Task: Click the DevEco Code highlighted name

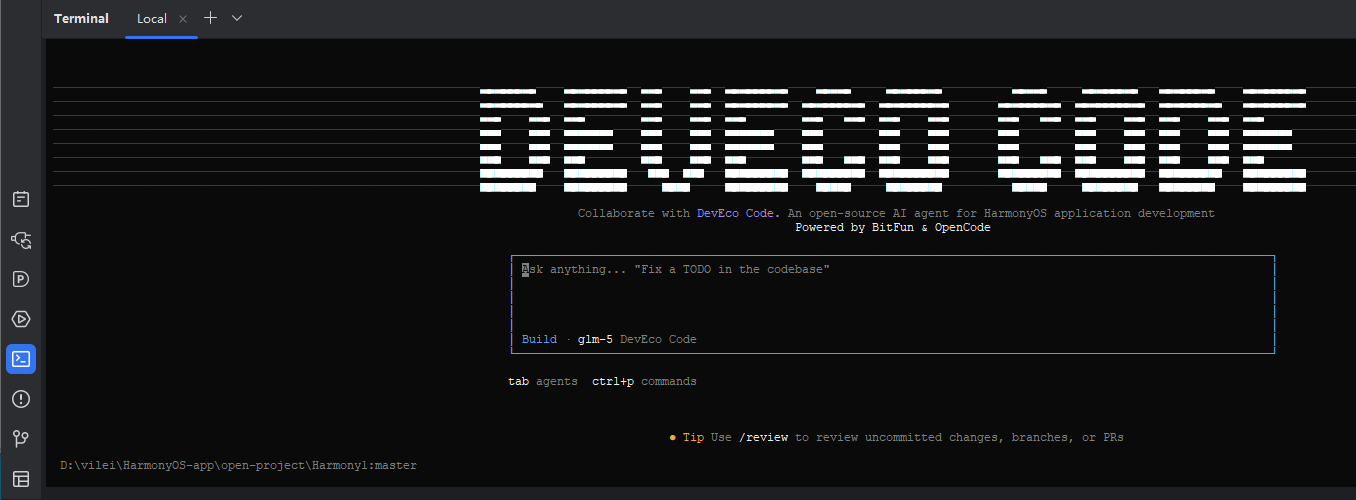Action: click(x=738, y=213)
